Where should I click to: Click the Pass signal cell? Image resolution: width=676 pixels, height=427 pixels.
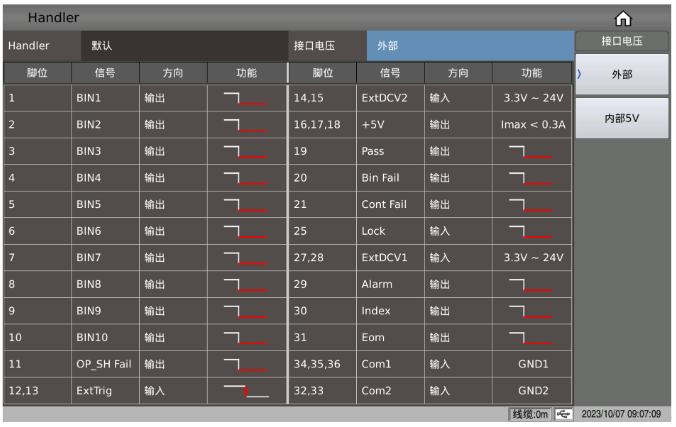coord(391,151)
